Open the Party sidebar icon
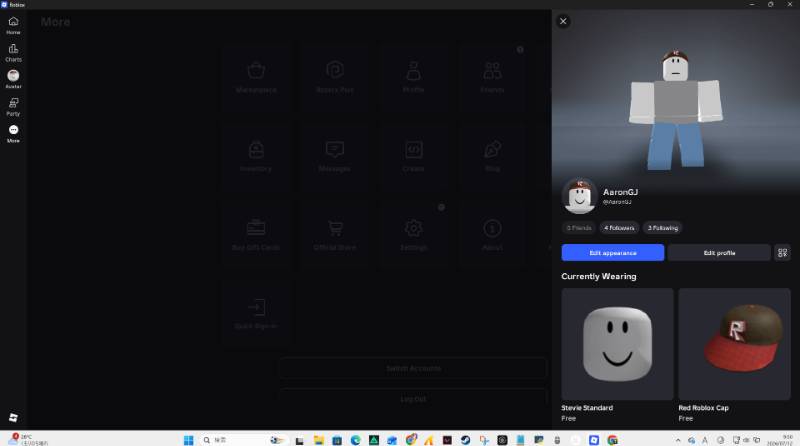Viewport: 800px width, 446px height. [13, 107]
